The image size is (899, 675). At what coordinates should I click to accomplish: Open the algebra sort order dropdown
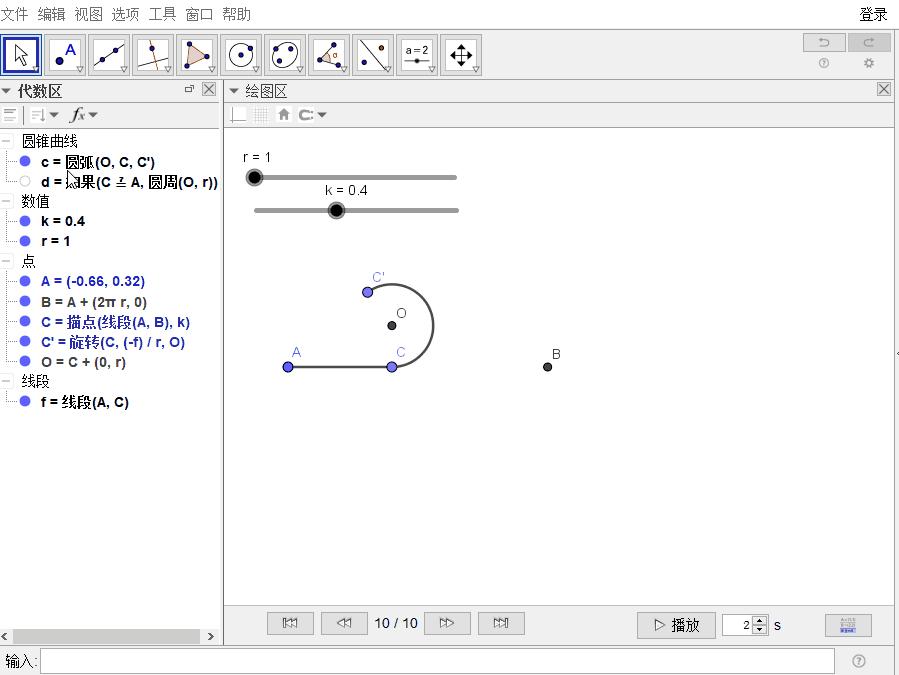pyautogui.click(x=44, y=115)
